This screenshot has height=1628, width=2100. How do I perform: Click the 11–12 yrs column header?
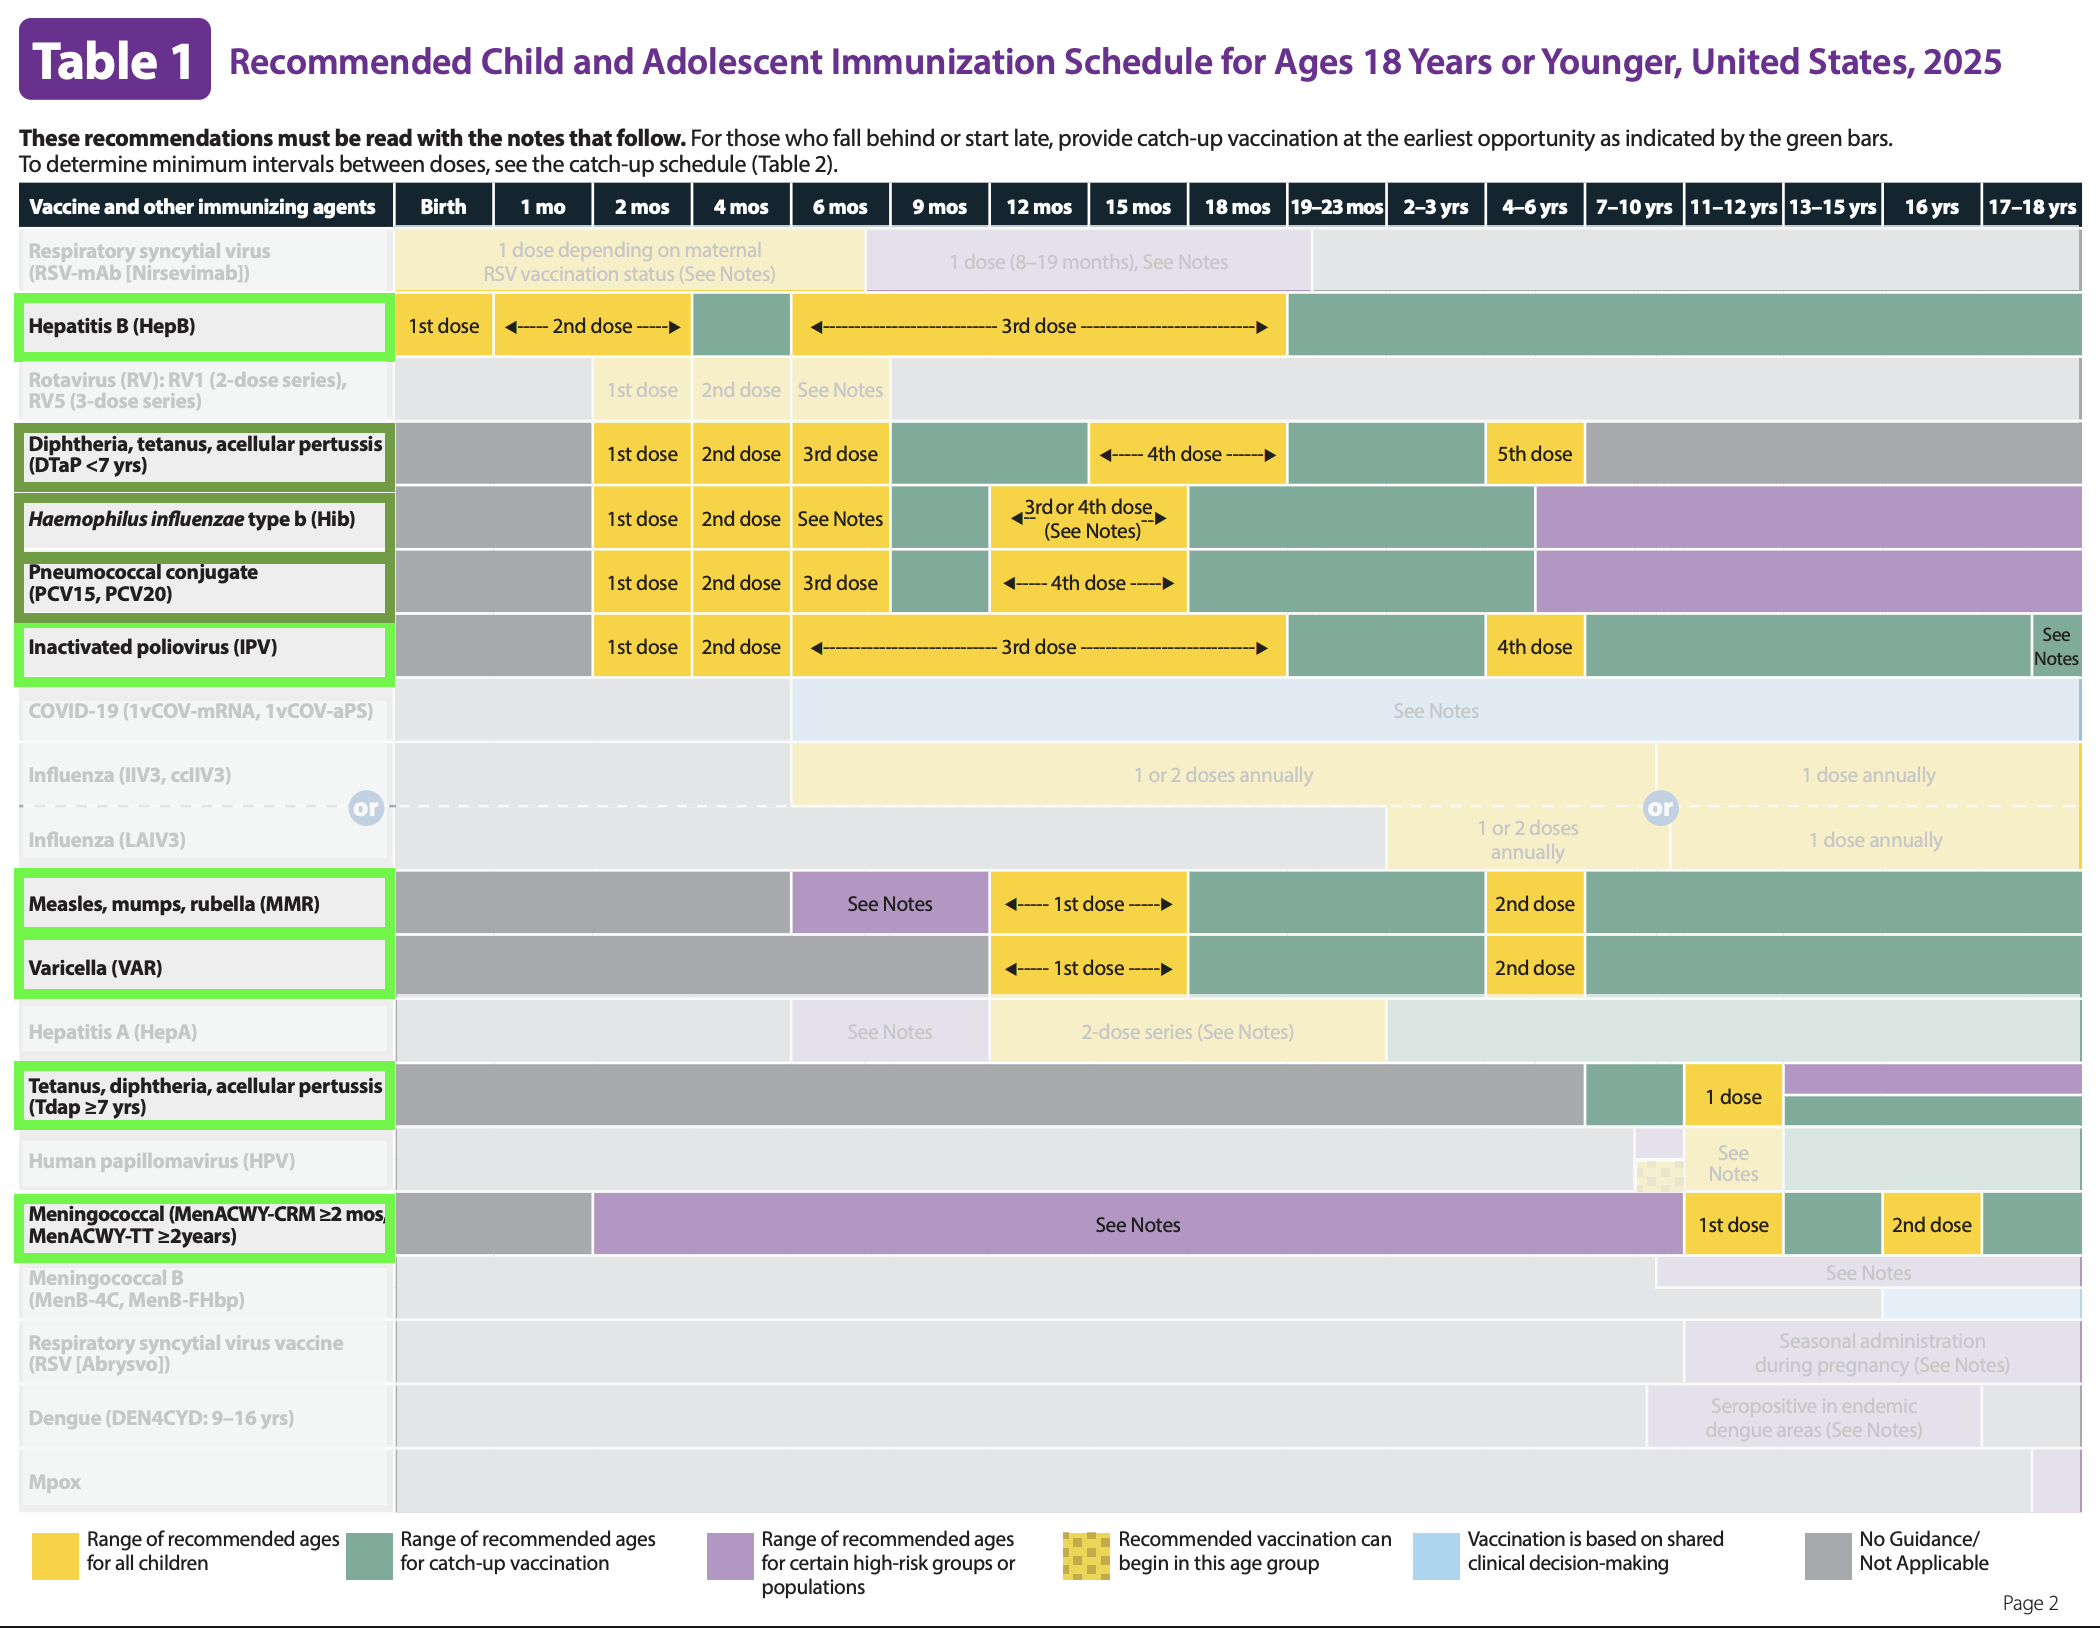pos(1733,207)
